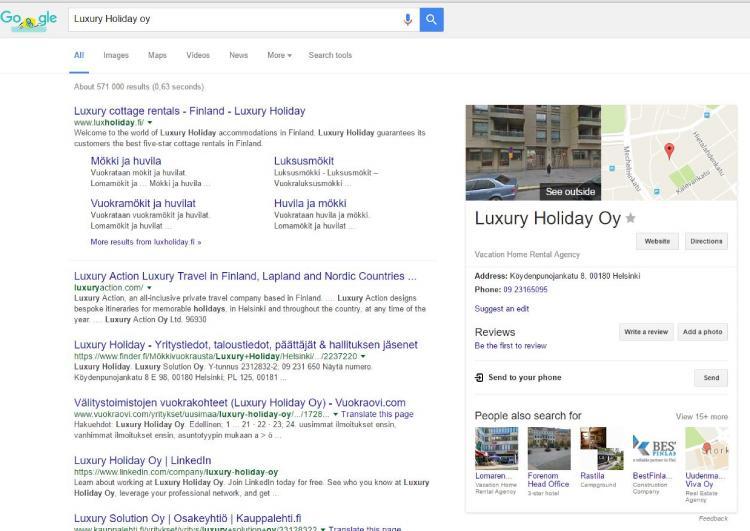Open Luxury cottage rentals - Finland result
This screenshot has height=531, width=750.
point(189,111)
